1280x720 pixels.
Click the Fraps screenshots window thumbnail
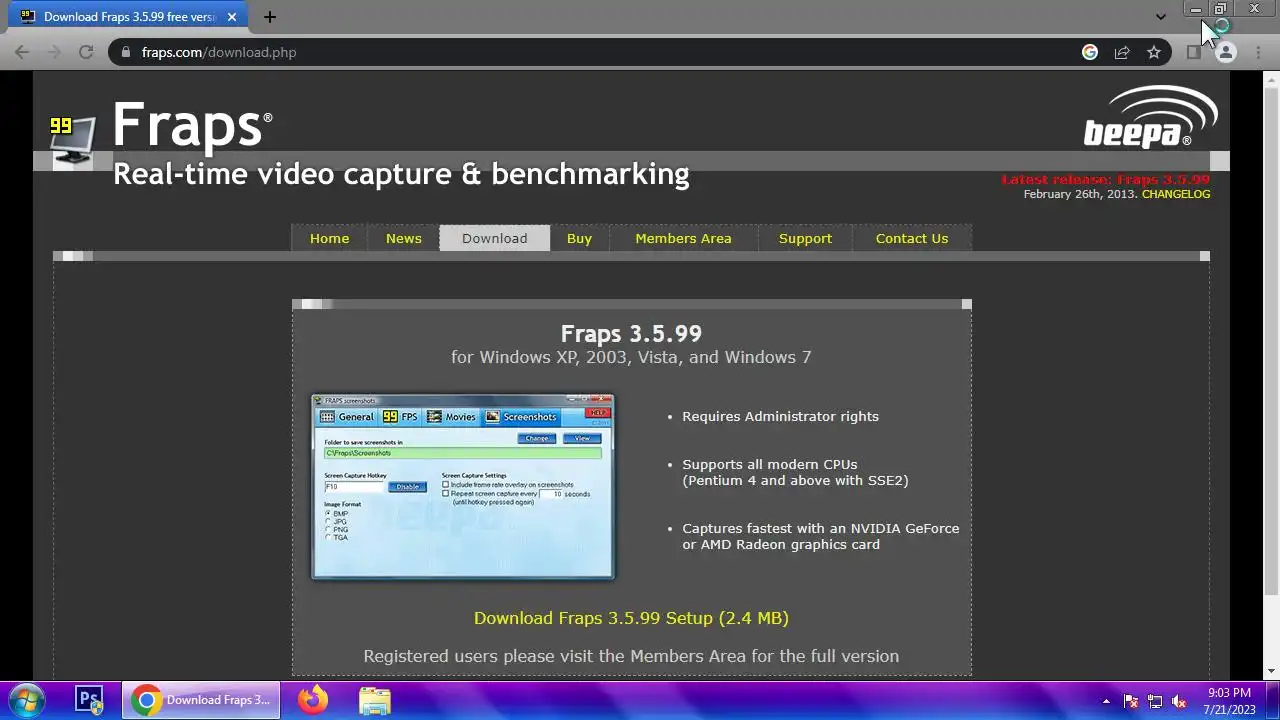462,486
